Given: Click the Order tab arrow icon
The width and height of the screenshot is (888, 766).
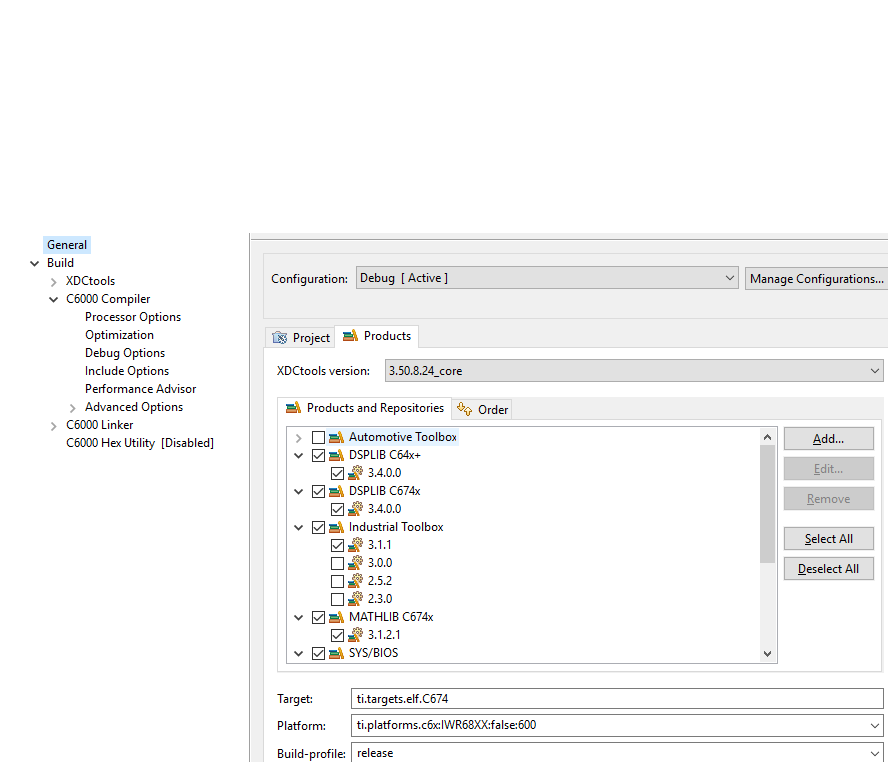Looking at the screenshot, I should (x=464, y=409).
